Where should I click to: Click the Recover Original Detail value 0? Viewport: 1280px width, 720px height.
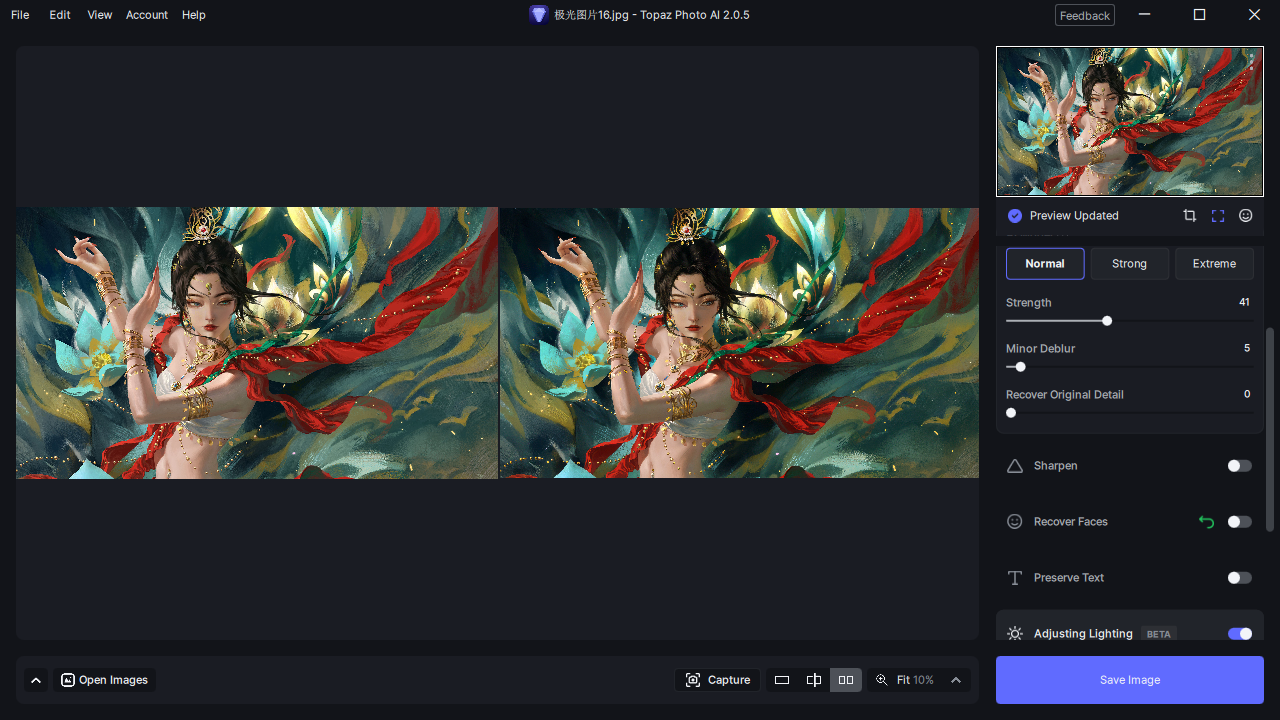(1247, 394)
